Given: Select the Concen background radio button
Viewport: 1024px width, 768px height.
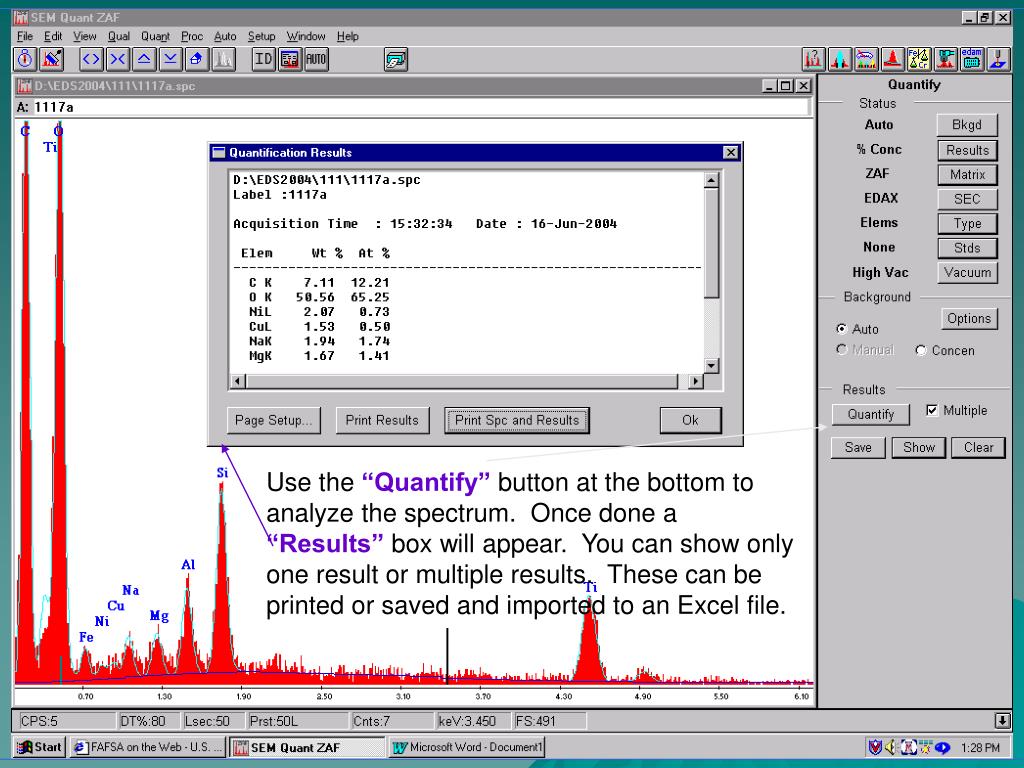Looking at the screenshot, I should (x=921, y=351).
